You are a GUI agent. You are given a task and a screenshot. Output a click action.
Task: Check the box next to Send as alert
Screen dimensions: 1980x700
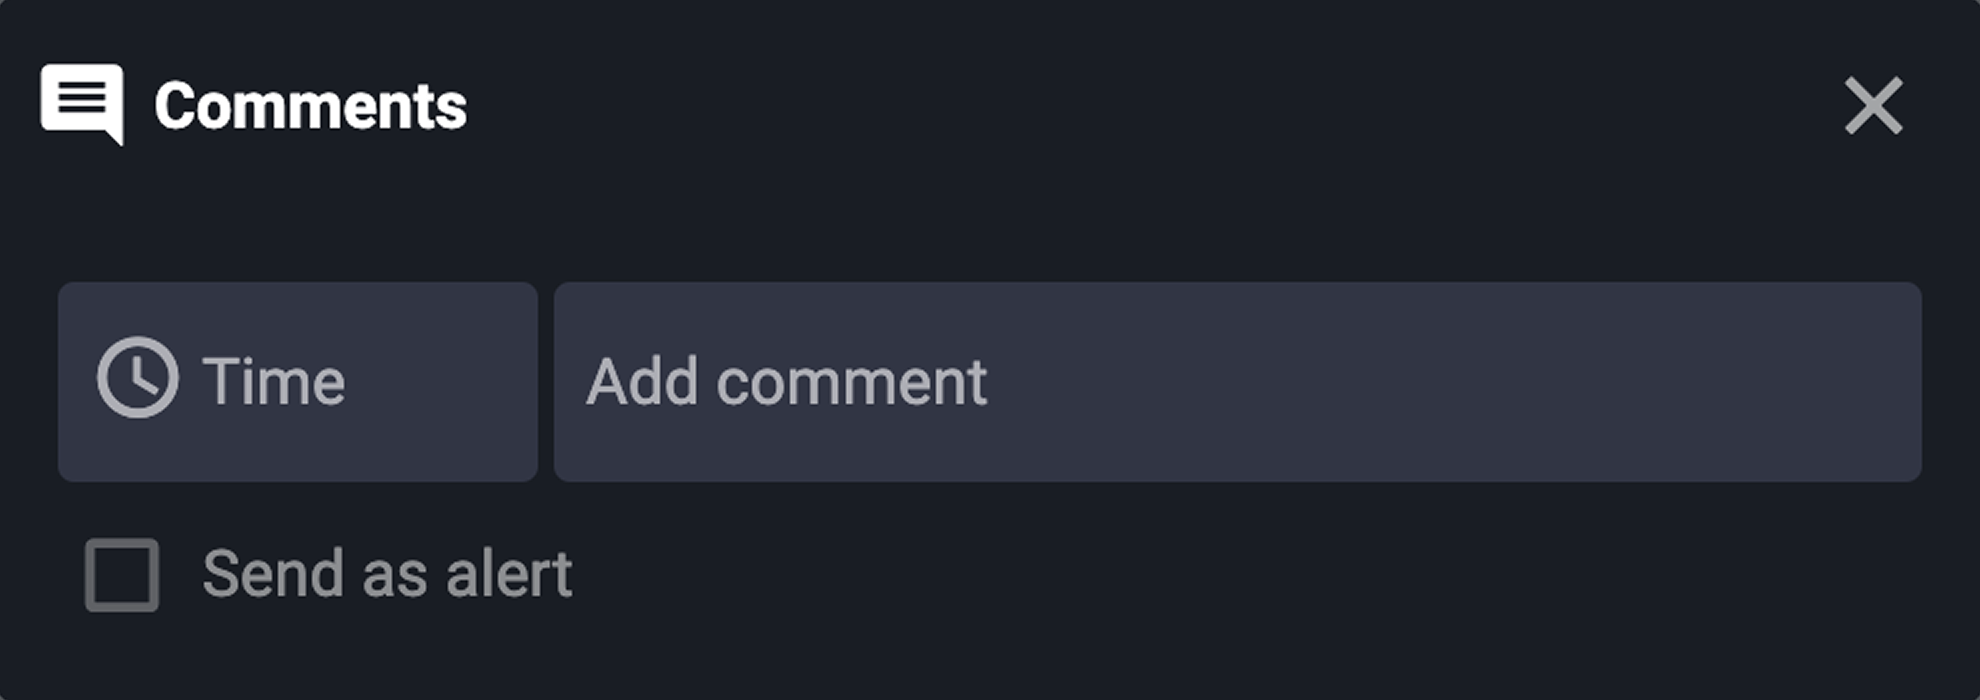point(124,574)
